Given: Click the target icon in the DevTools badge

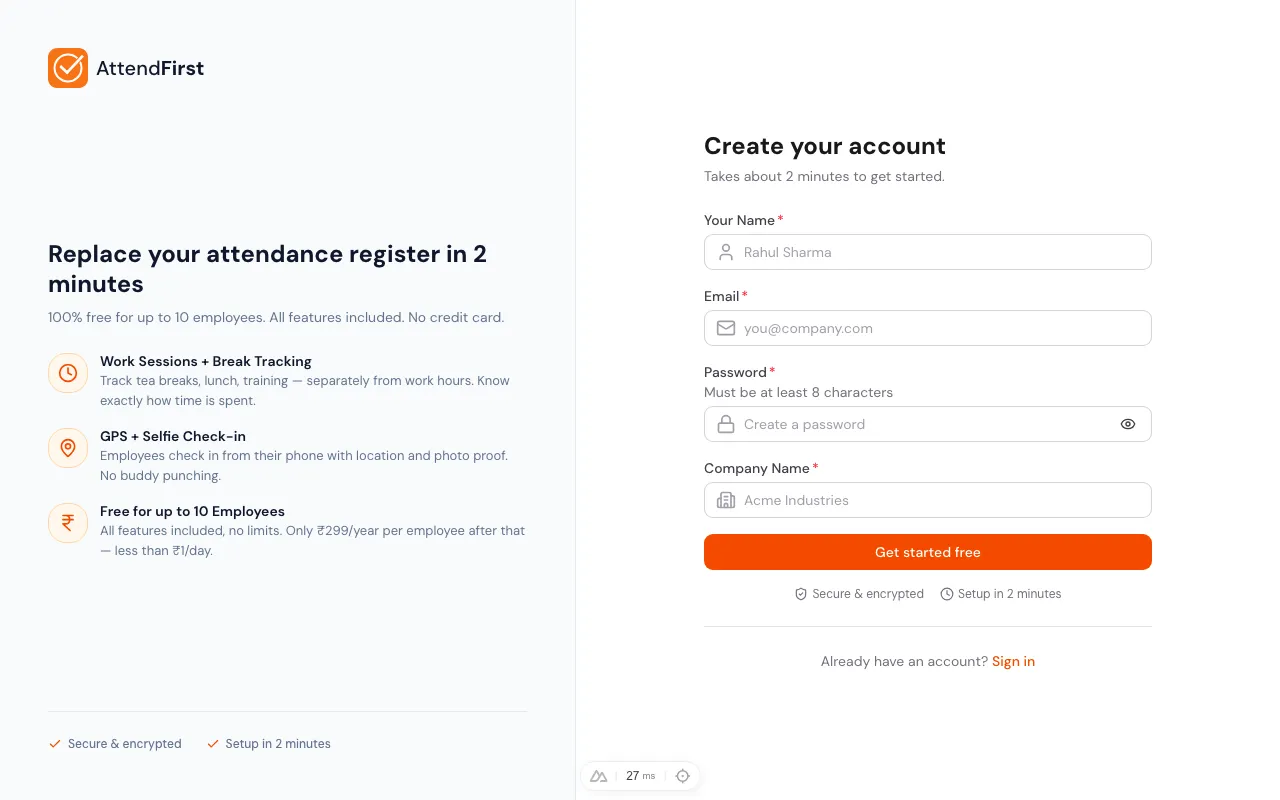Looking at the screenshot, I should 683,776.
